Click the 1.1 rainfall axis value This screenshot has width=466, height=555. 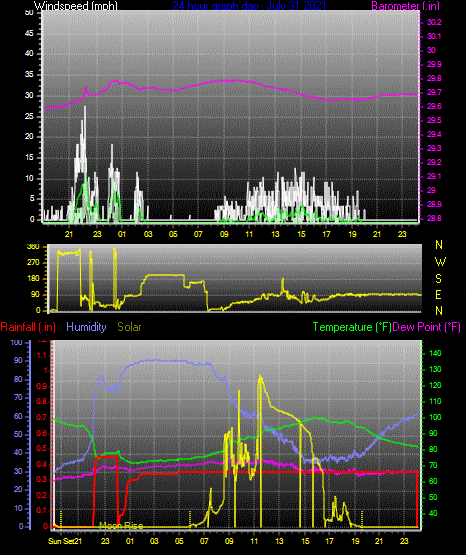point(42,355)
